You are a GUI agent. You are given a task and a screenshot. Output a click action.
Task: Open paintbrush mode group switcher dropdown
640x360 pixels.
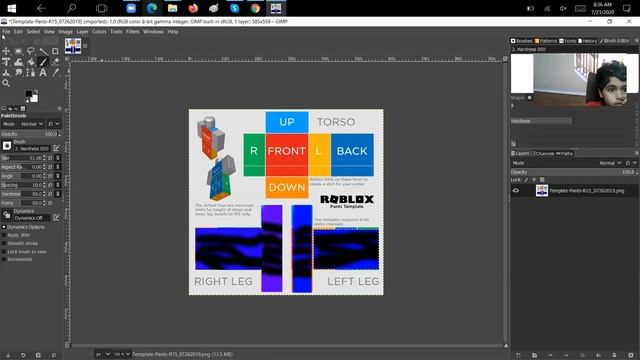[54, 124]
